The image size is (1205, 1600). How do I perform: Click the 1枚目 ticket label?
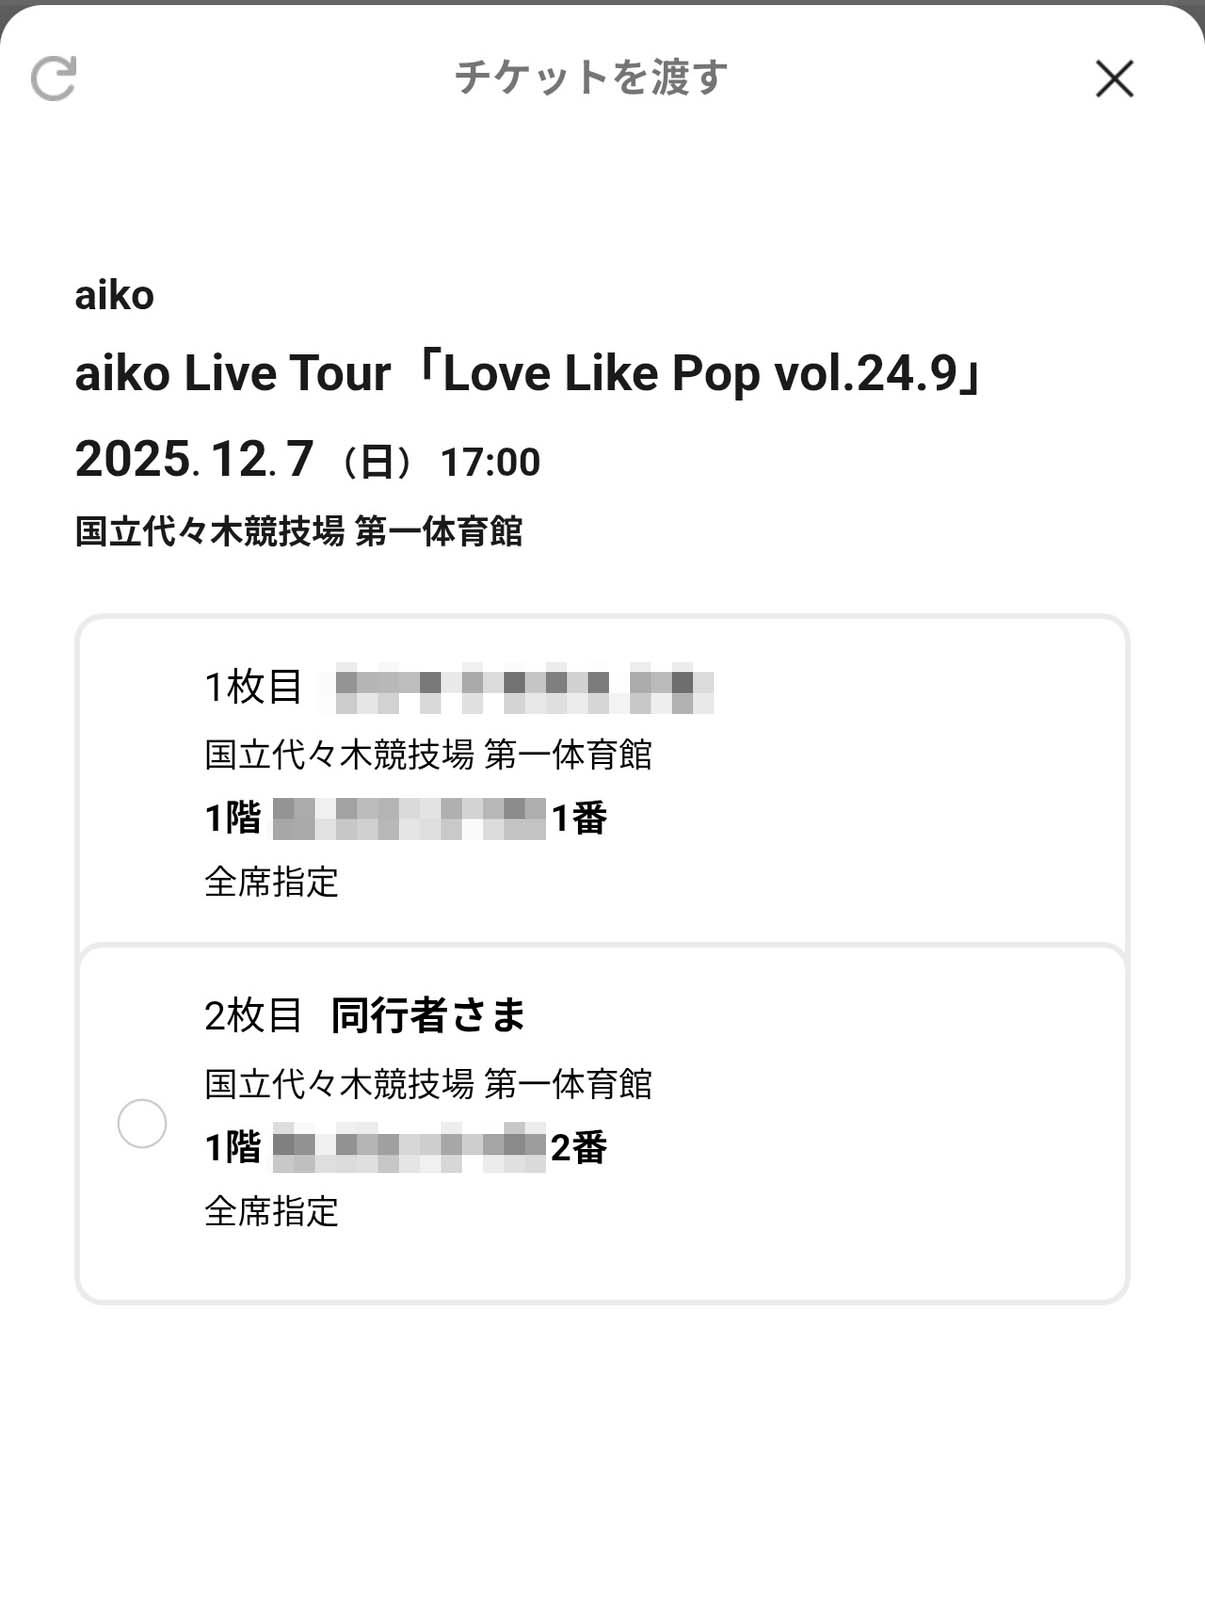click(253, 687)
